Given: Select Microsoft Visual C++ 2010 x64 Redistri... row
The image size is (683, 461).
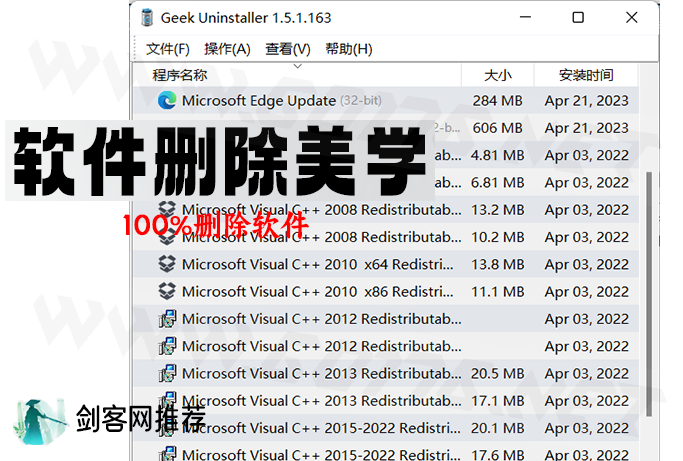Looking at the screenshot, I should pos(386,264).
